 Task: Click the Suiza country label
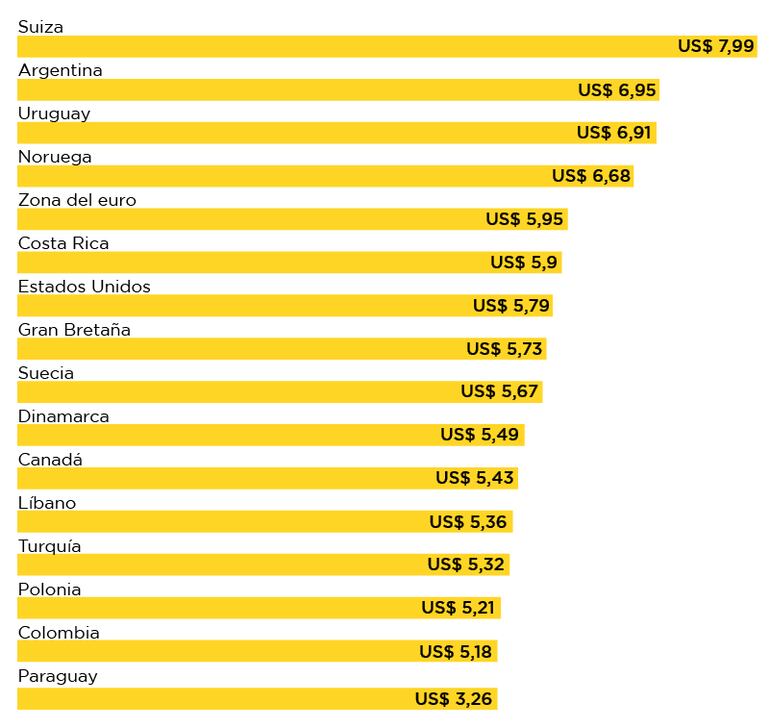[40, 27]
